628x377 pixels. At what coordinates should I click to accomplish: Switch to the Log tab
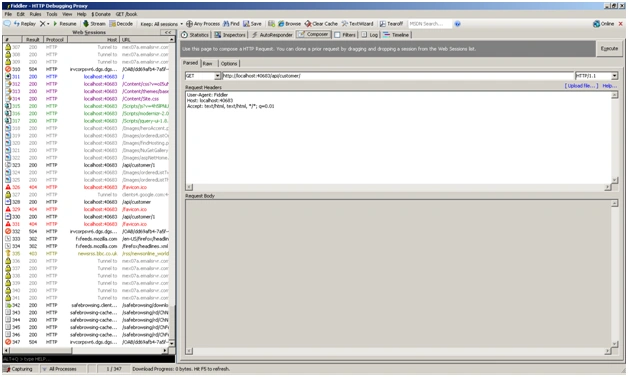click(370, 35)
